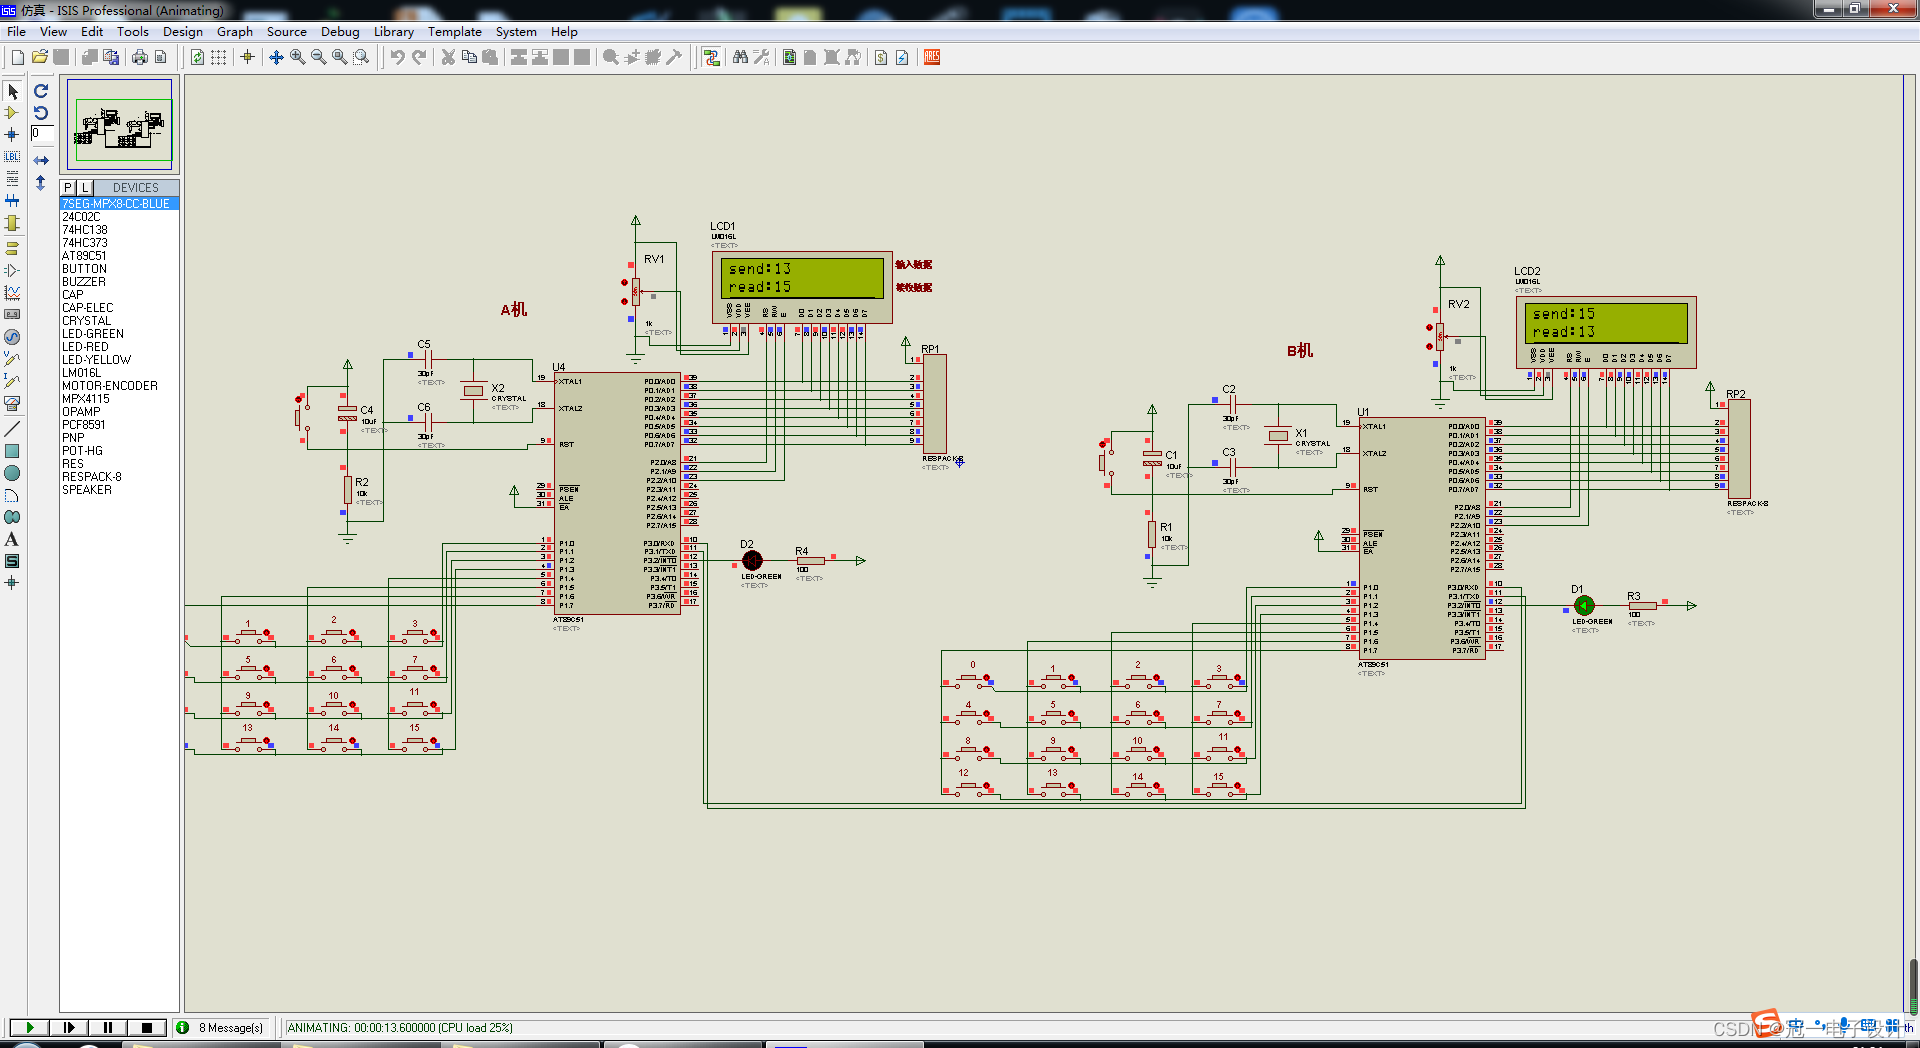
Task: Click the L library manage button
Action: point(85,188)
